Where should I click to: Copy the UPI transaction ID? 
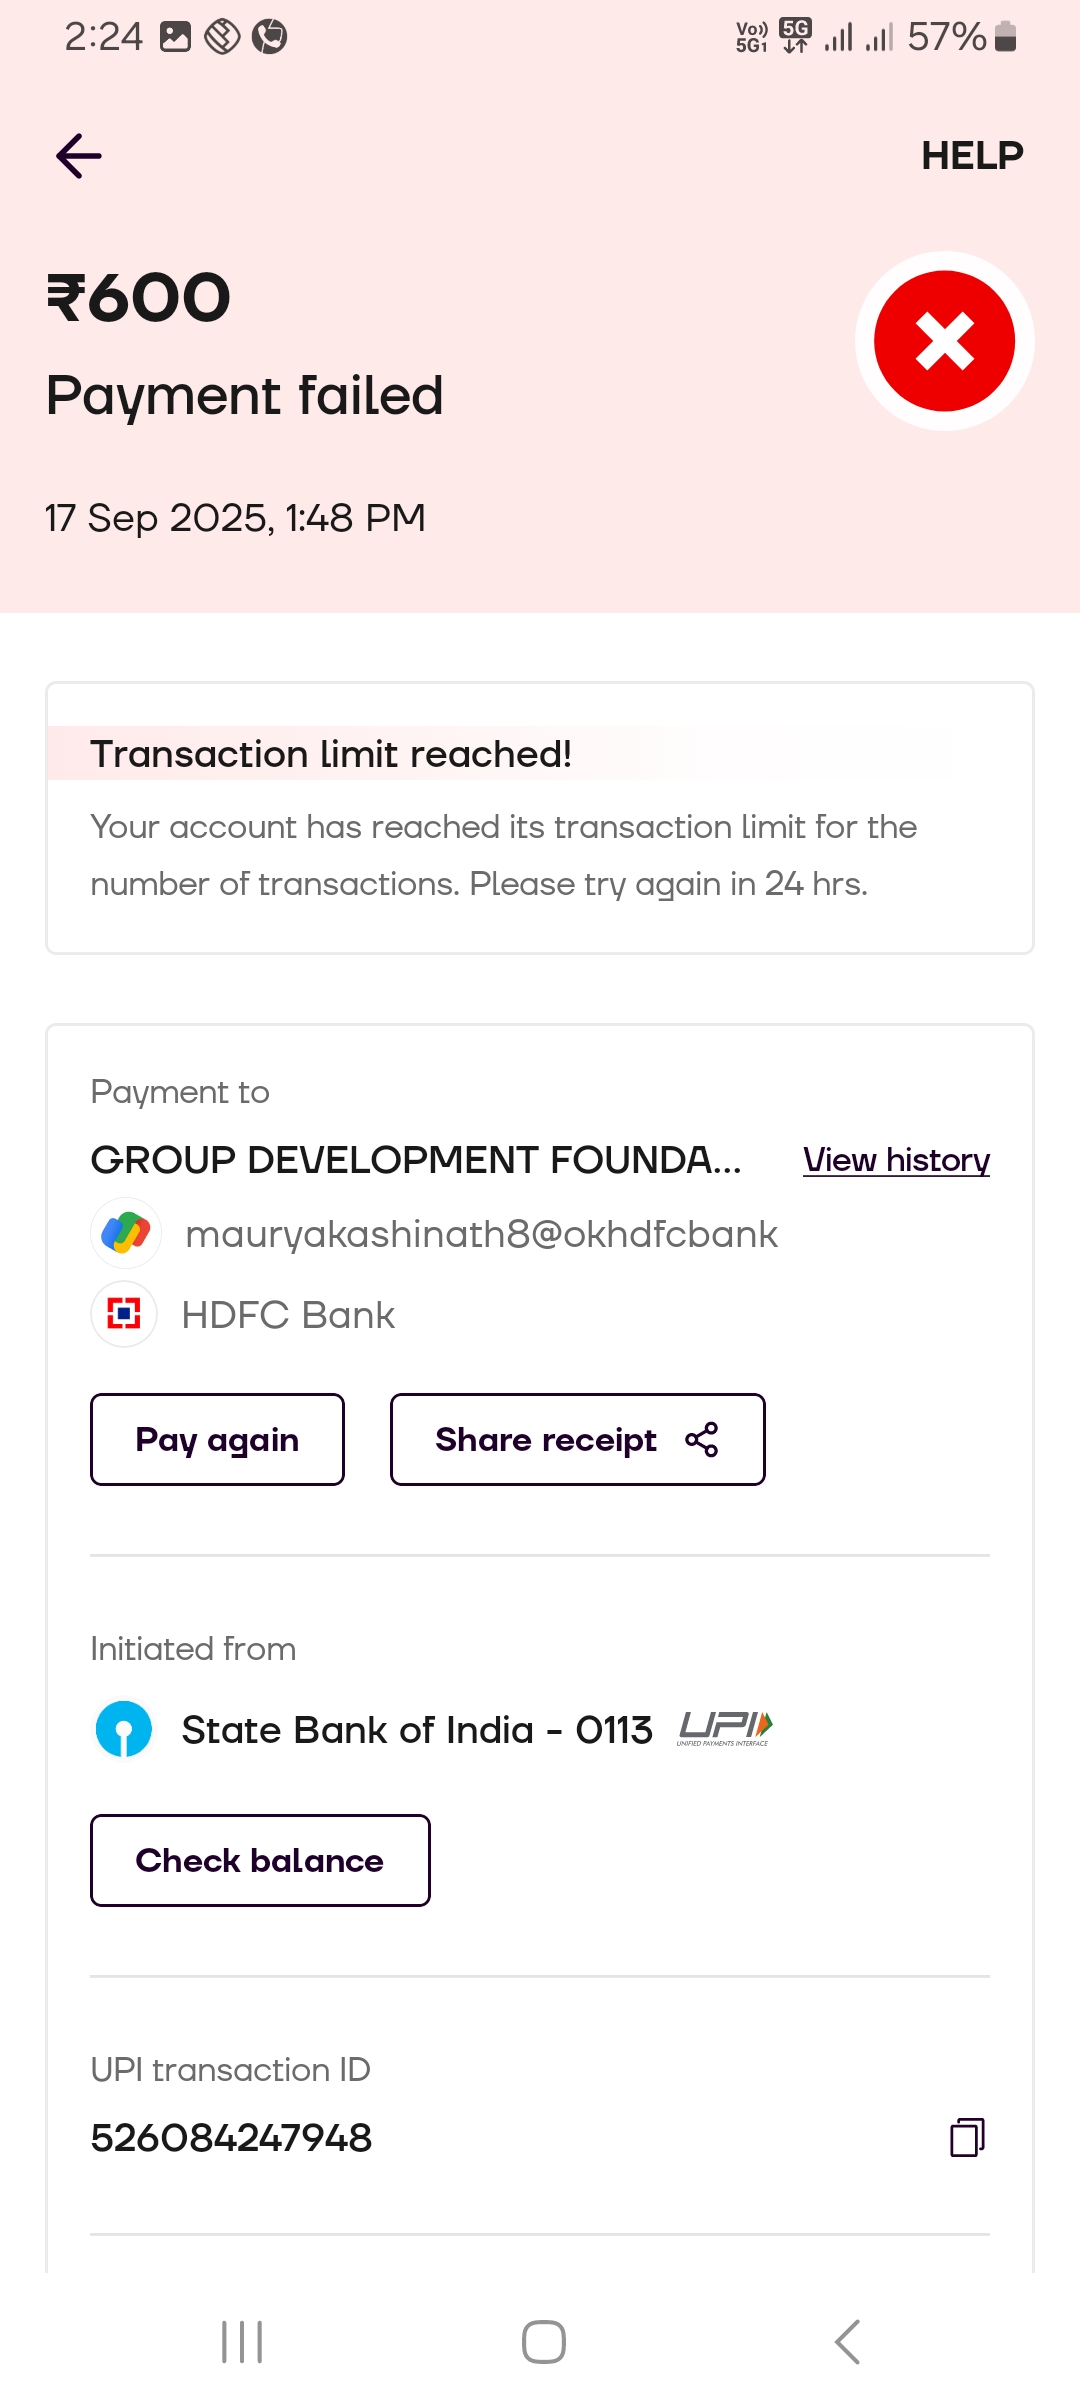coord(966,2137)
